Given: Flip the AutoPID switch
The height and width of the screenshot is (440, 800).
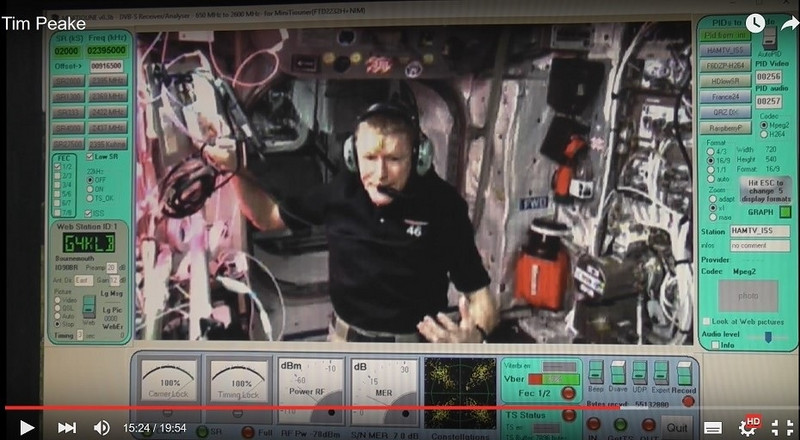Looking at the screenshot, I should click(769, 38).
